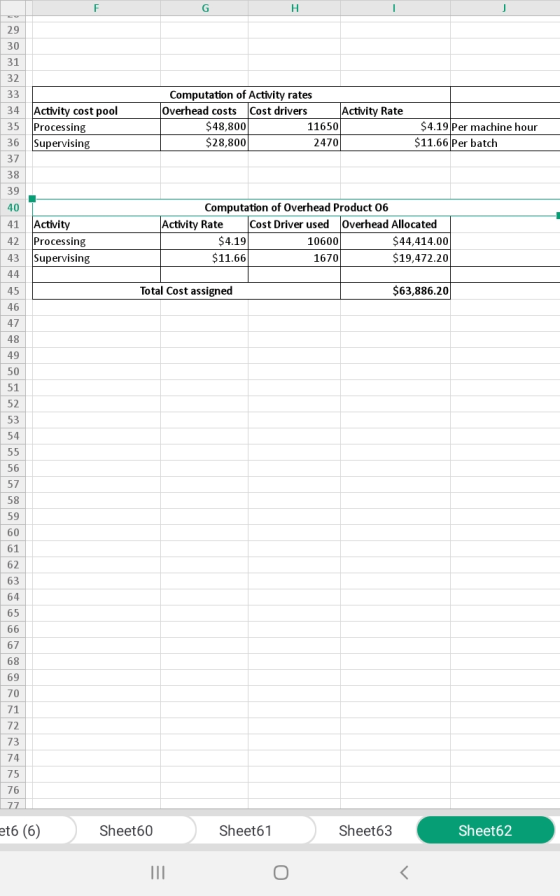Select the 'Cost drivers' header cell

click(294, 111)
